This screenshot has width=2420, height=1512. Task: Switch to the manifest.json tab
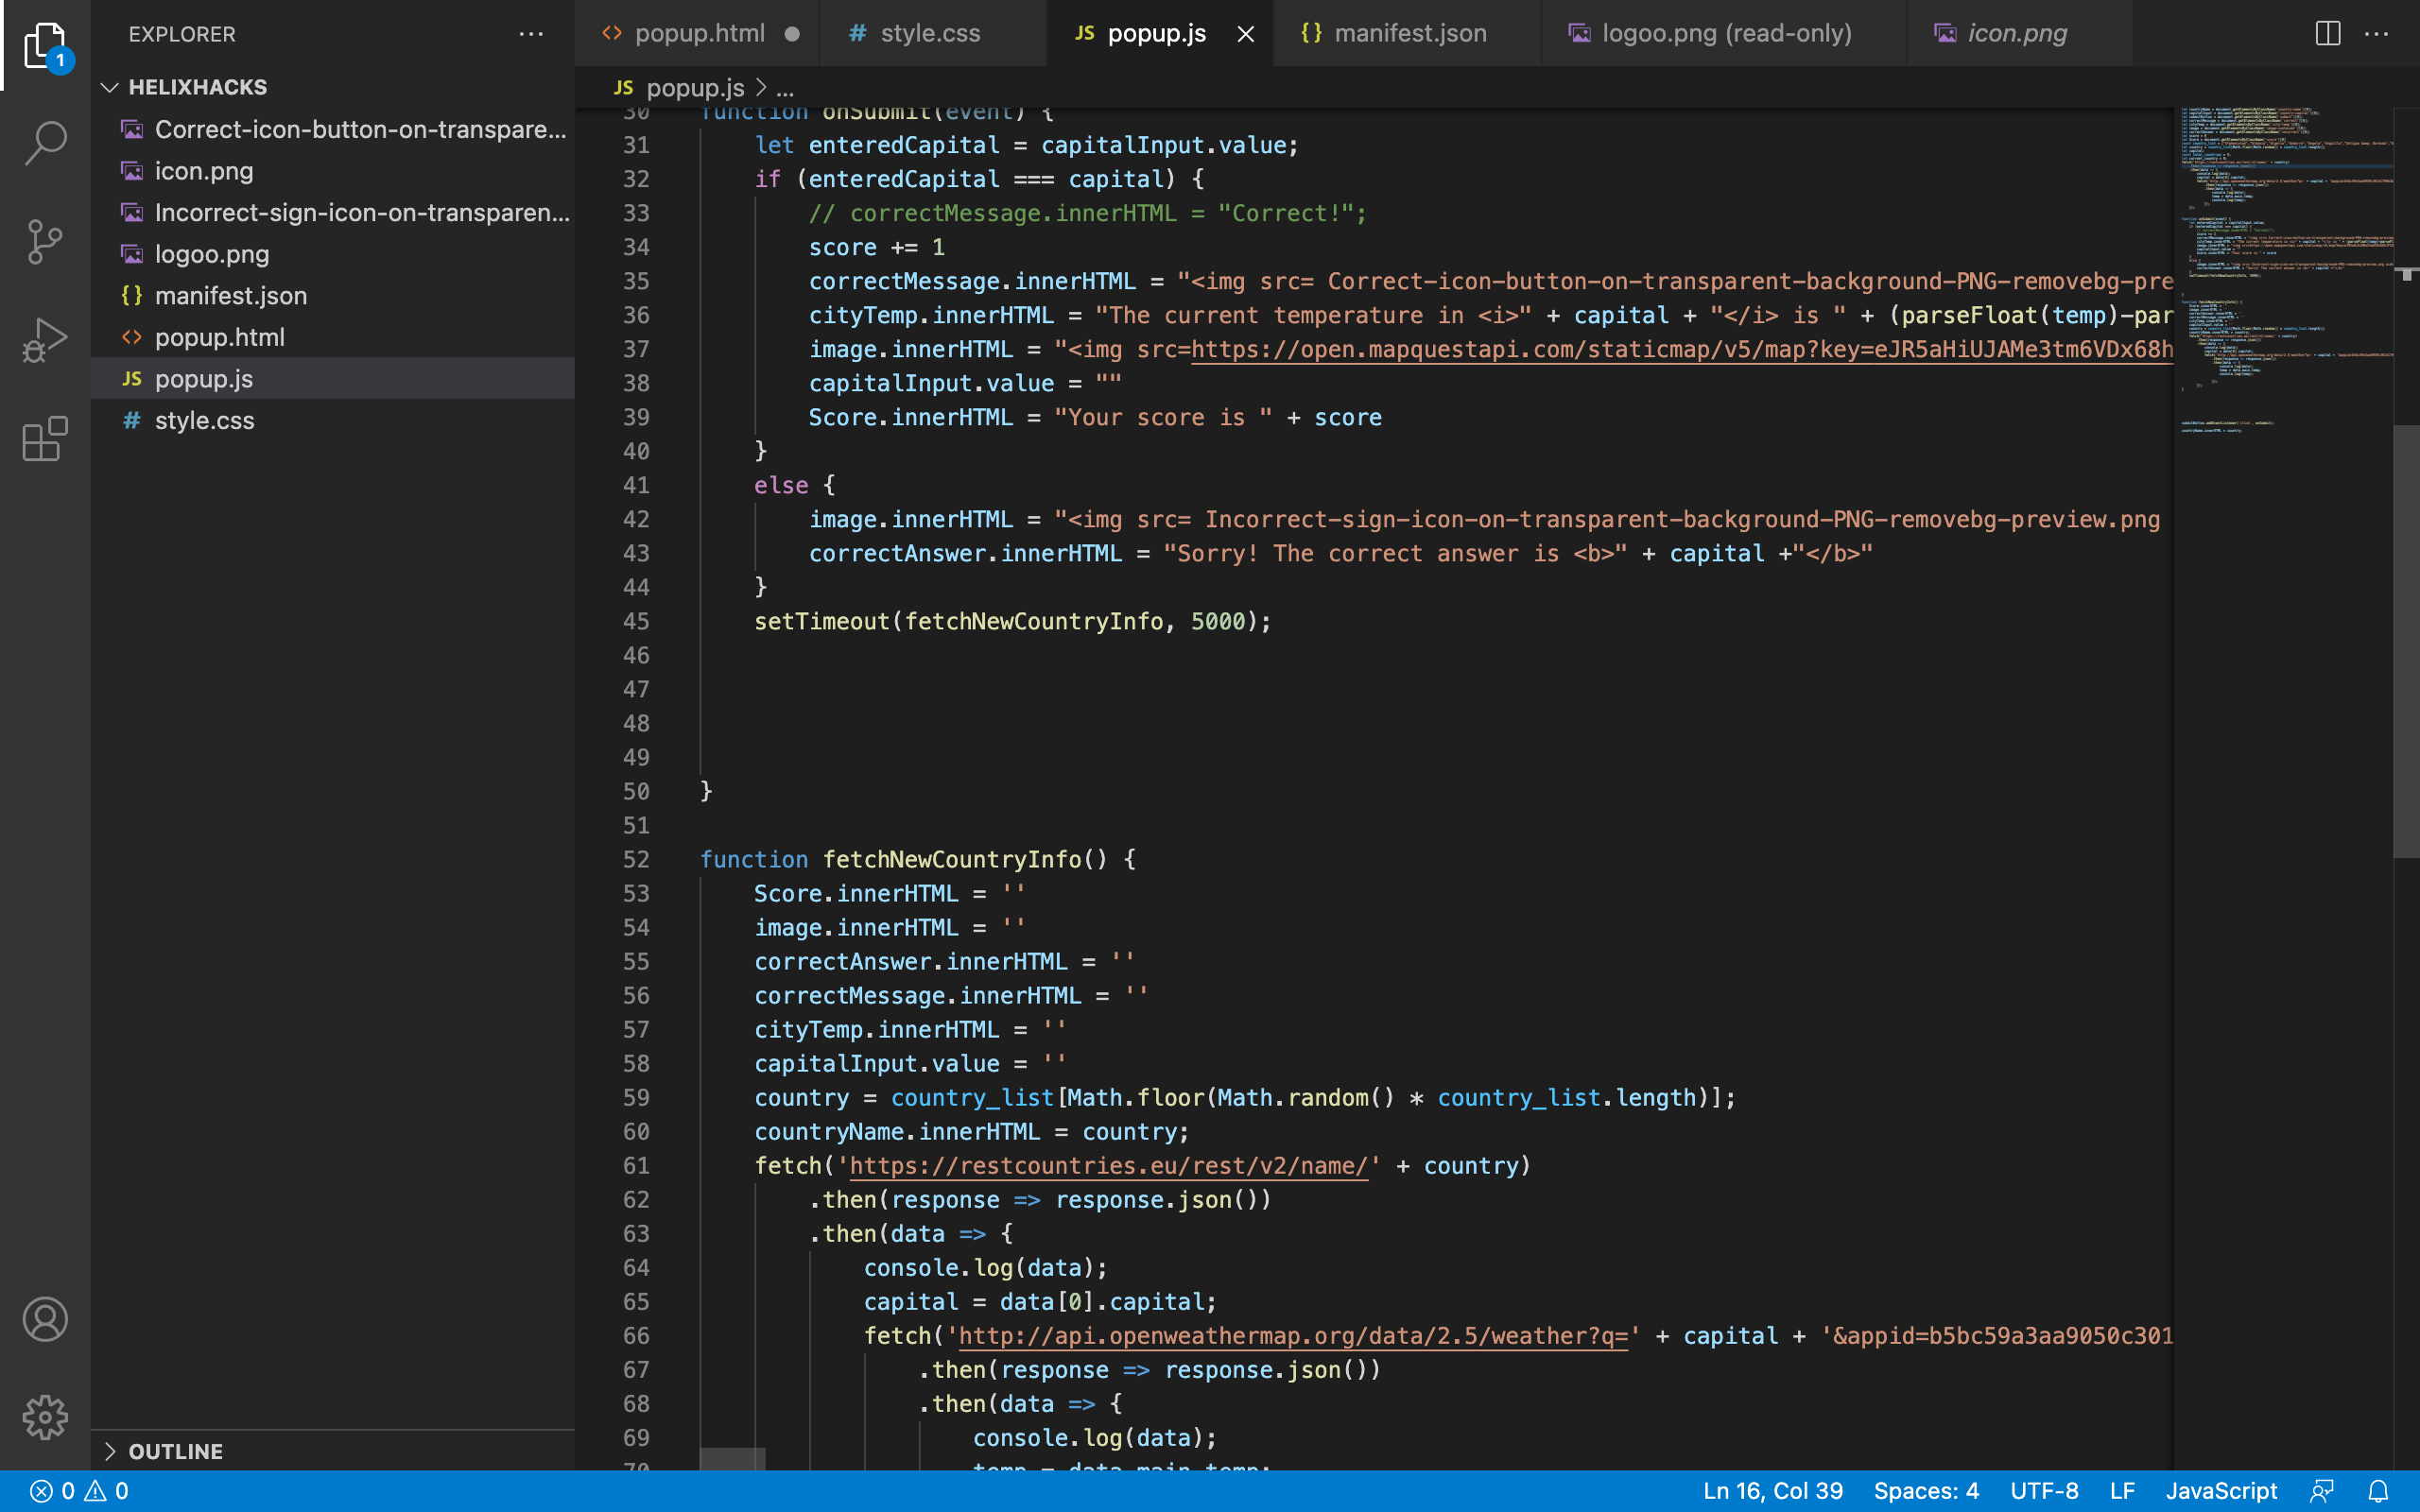pyautogui.click(x=1409, y=33)
